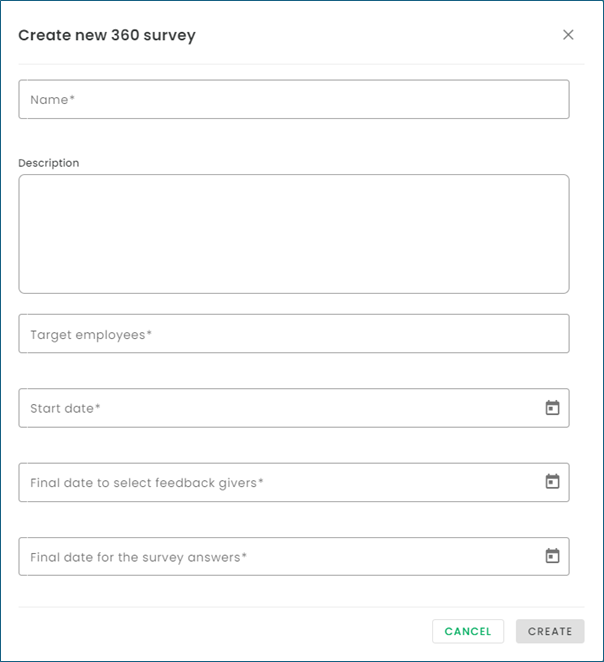Select the Target employees field

pyautogui.click(x=294, y=334)
